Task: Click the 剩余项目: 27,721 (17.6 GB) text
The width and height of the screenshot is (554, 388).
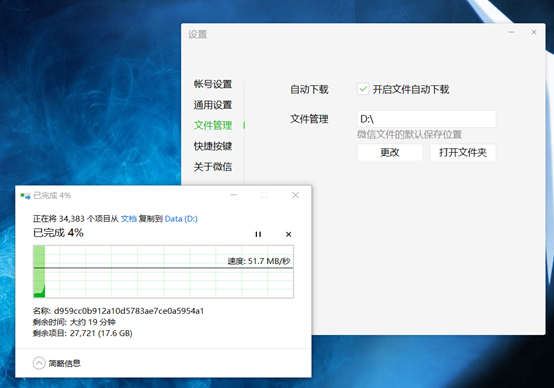Action: 83,333
